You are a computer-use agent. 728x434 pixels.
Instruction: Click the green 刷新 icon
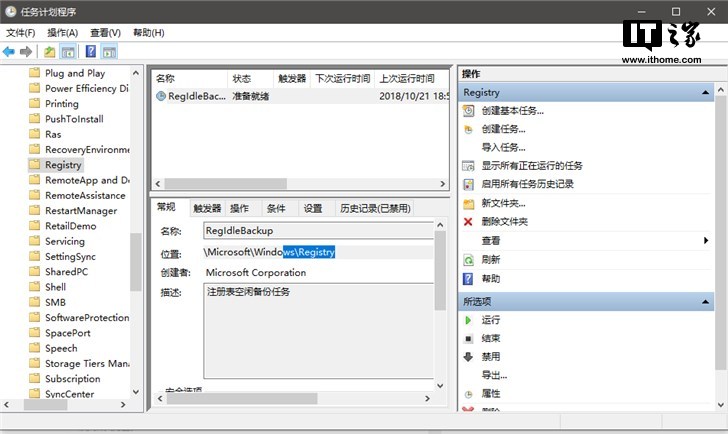(x=468, y=260)
